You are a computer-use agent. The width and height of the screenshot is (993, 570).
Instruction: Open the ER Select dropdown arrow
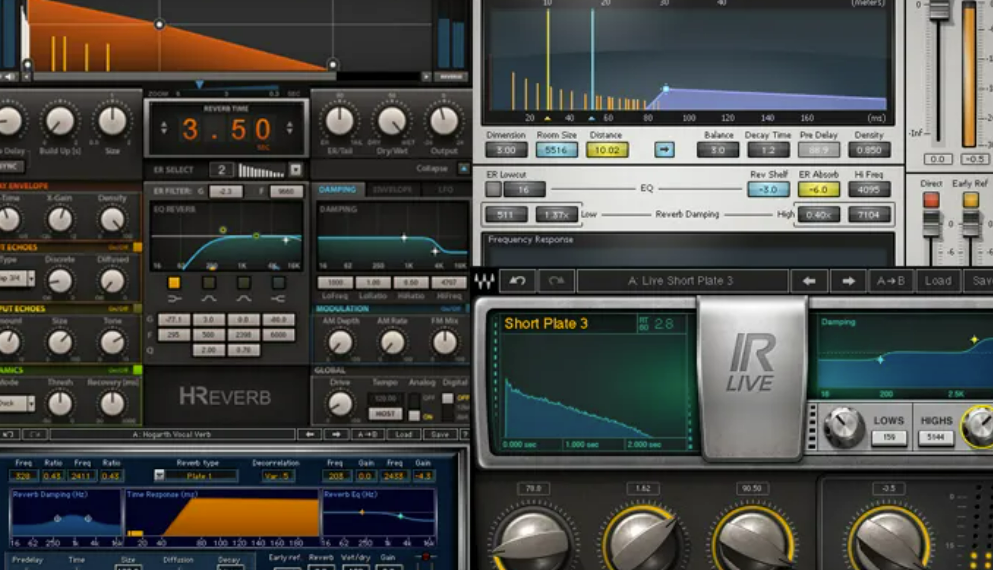tap(296, 170)
